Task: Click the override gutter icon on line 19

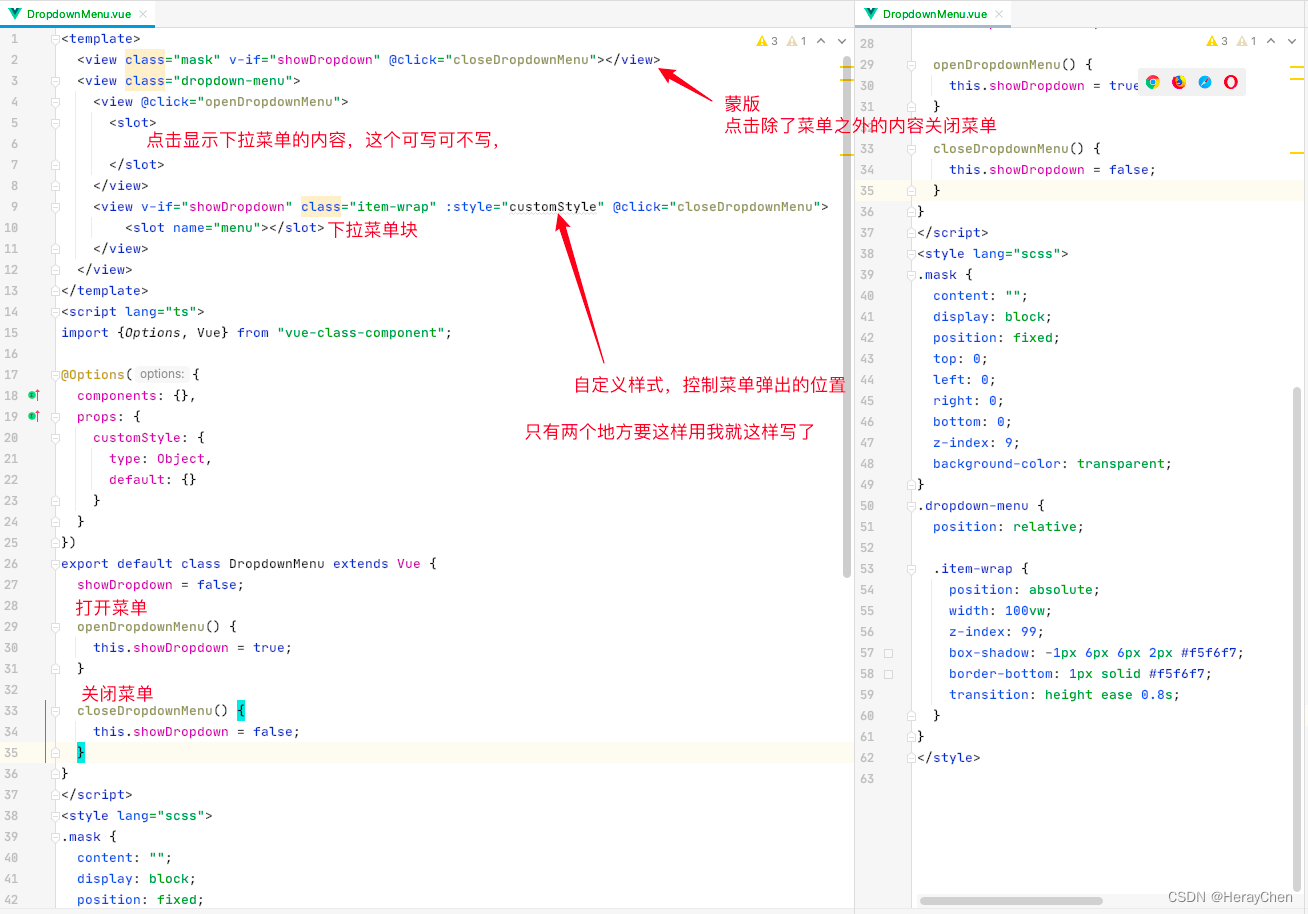Action: point(33,417)
